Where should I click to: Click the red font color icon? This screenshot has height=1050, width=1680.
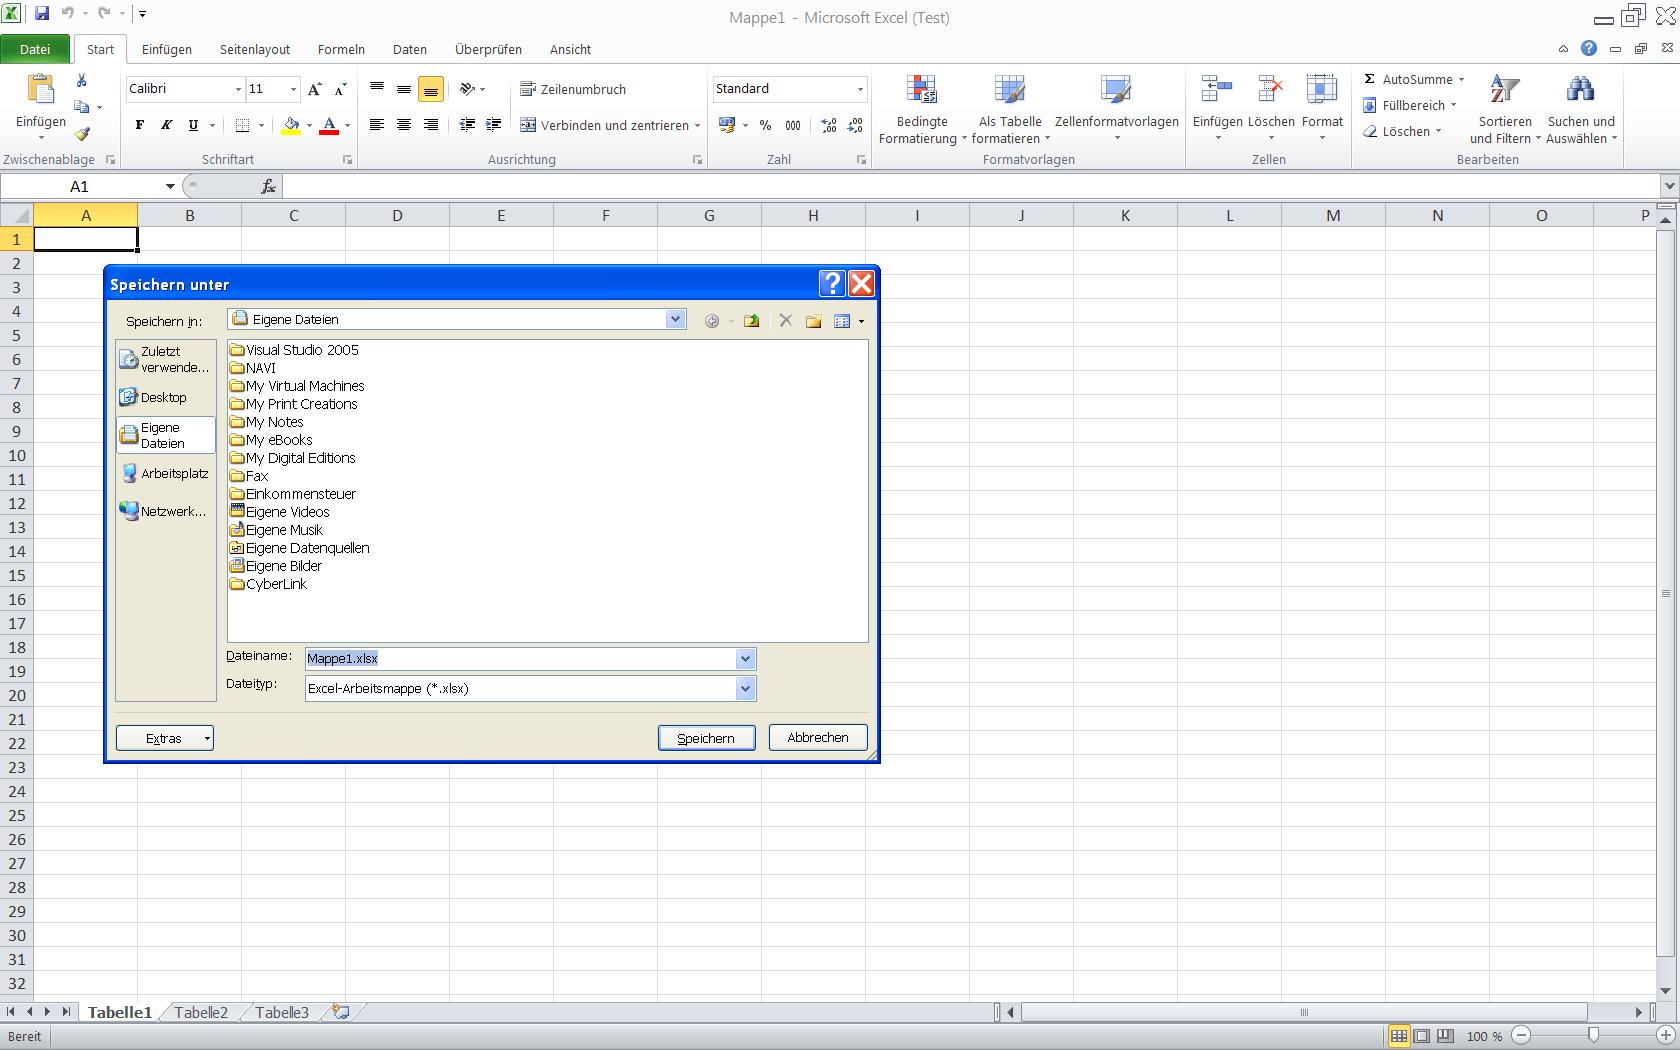pos(330,126)
